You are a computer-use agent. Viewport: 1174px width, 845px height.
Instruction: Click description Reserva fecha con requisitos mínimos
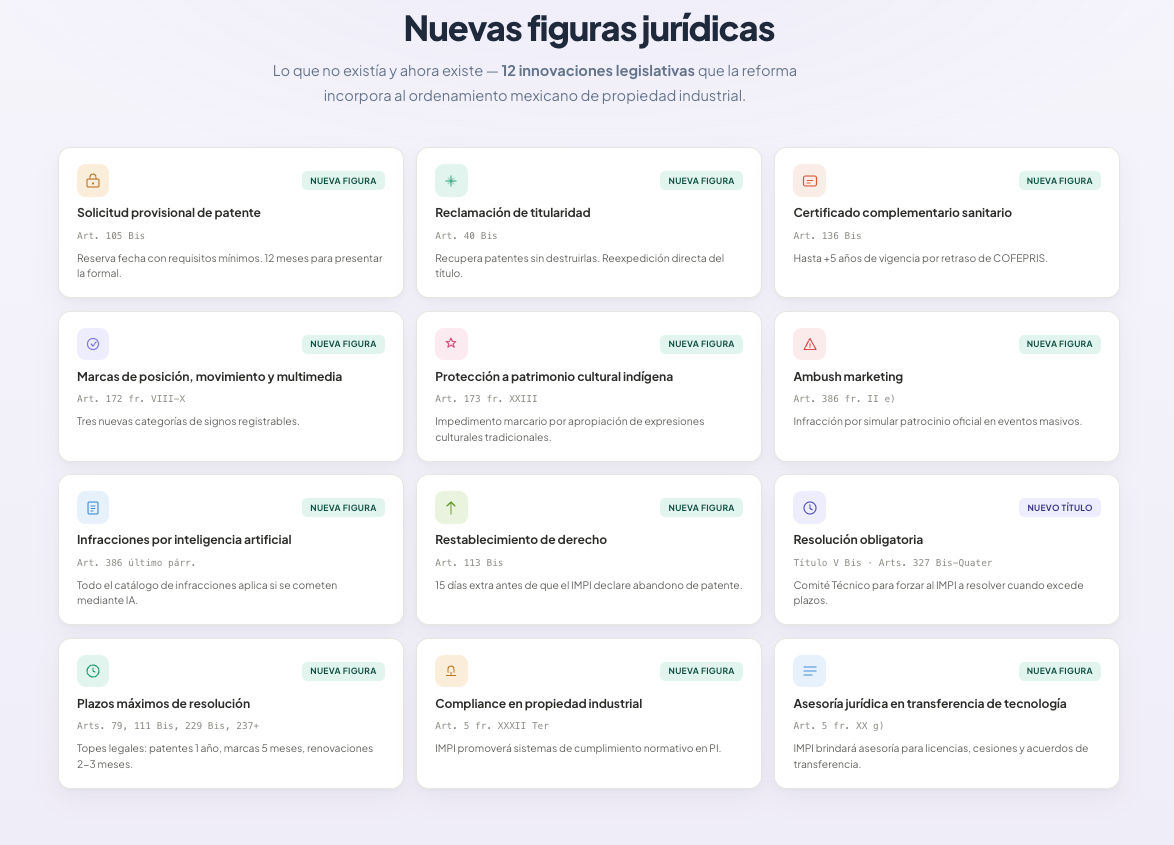[230, 266]
